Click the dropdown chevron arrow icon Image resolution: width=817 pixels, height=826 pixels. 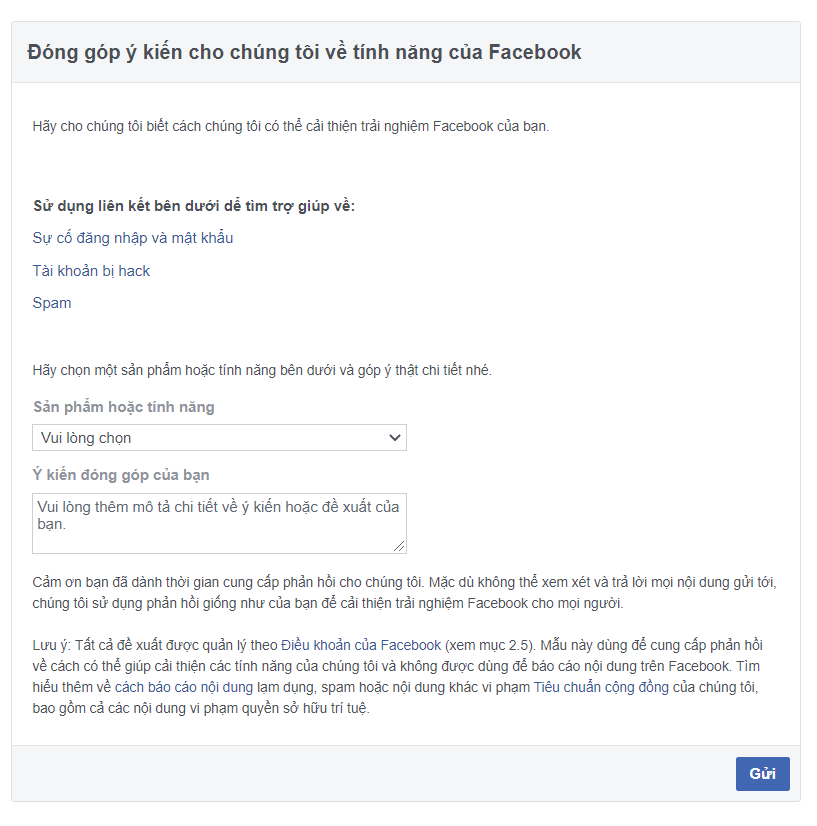click(395, 438)
